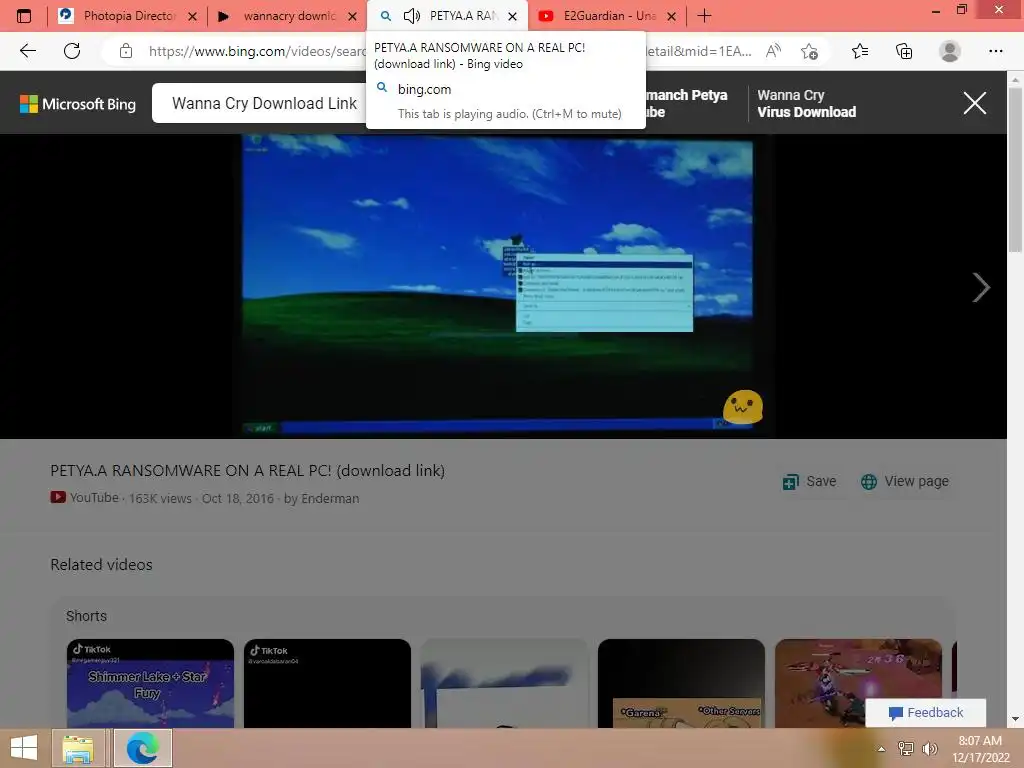1024x768 pixels.
Task: Open Shimmer Lake + Star Fury short
Action: pos(150,683)
